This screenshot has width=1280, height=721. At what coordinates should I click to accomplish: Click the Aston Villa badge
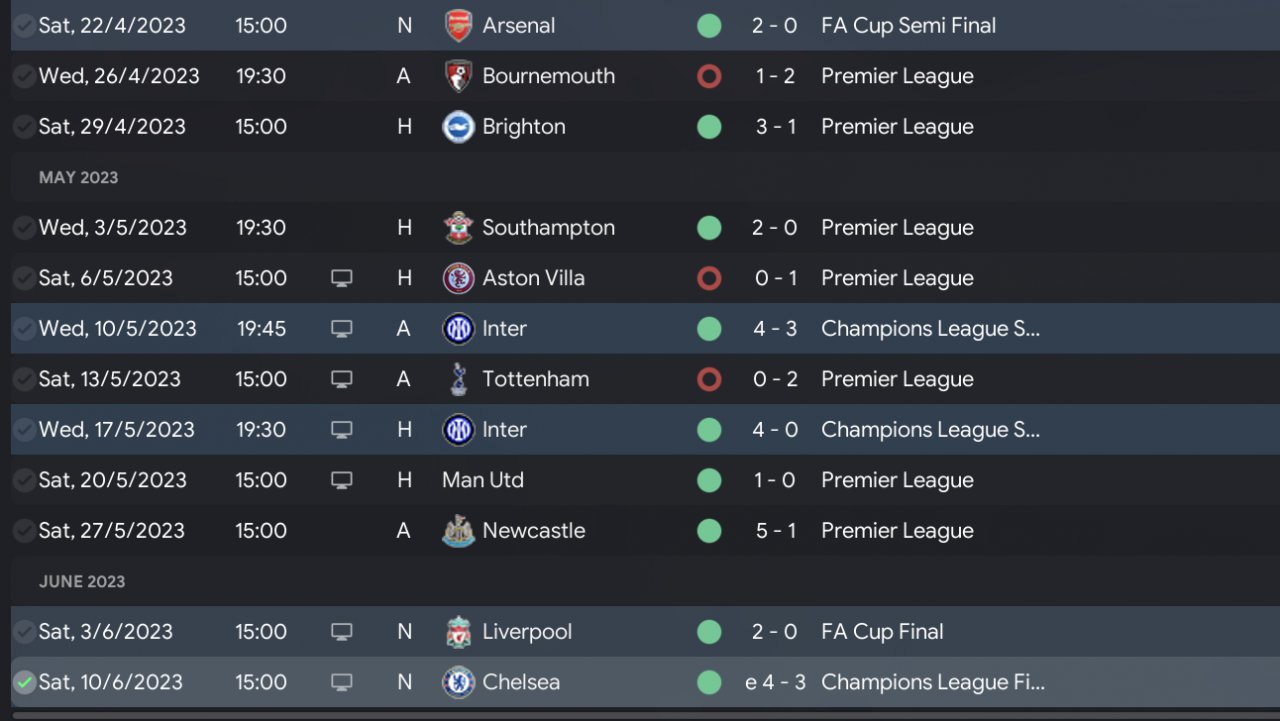458,278
